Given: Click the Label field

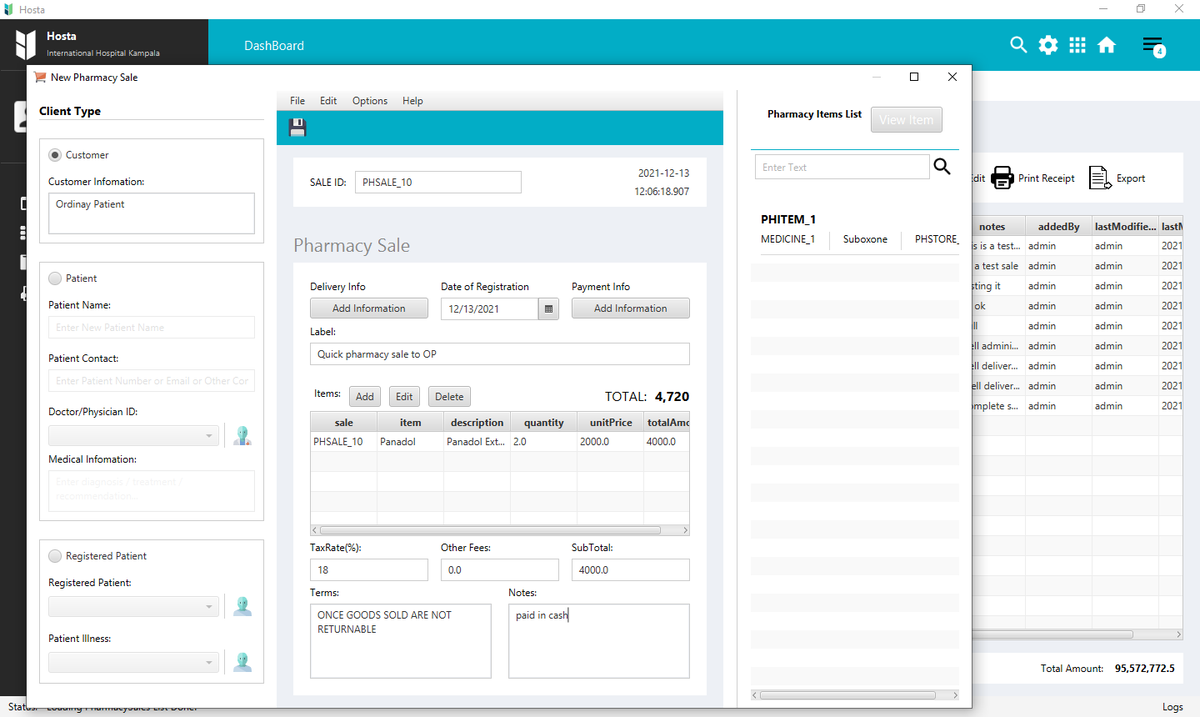Looking at the screenshot, I should [x=500, y=354].
